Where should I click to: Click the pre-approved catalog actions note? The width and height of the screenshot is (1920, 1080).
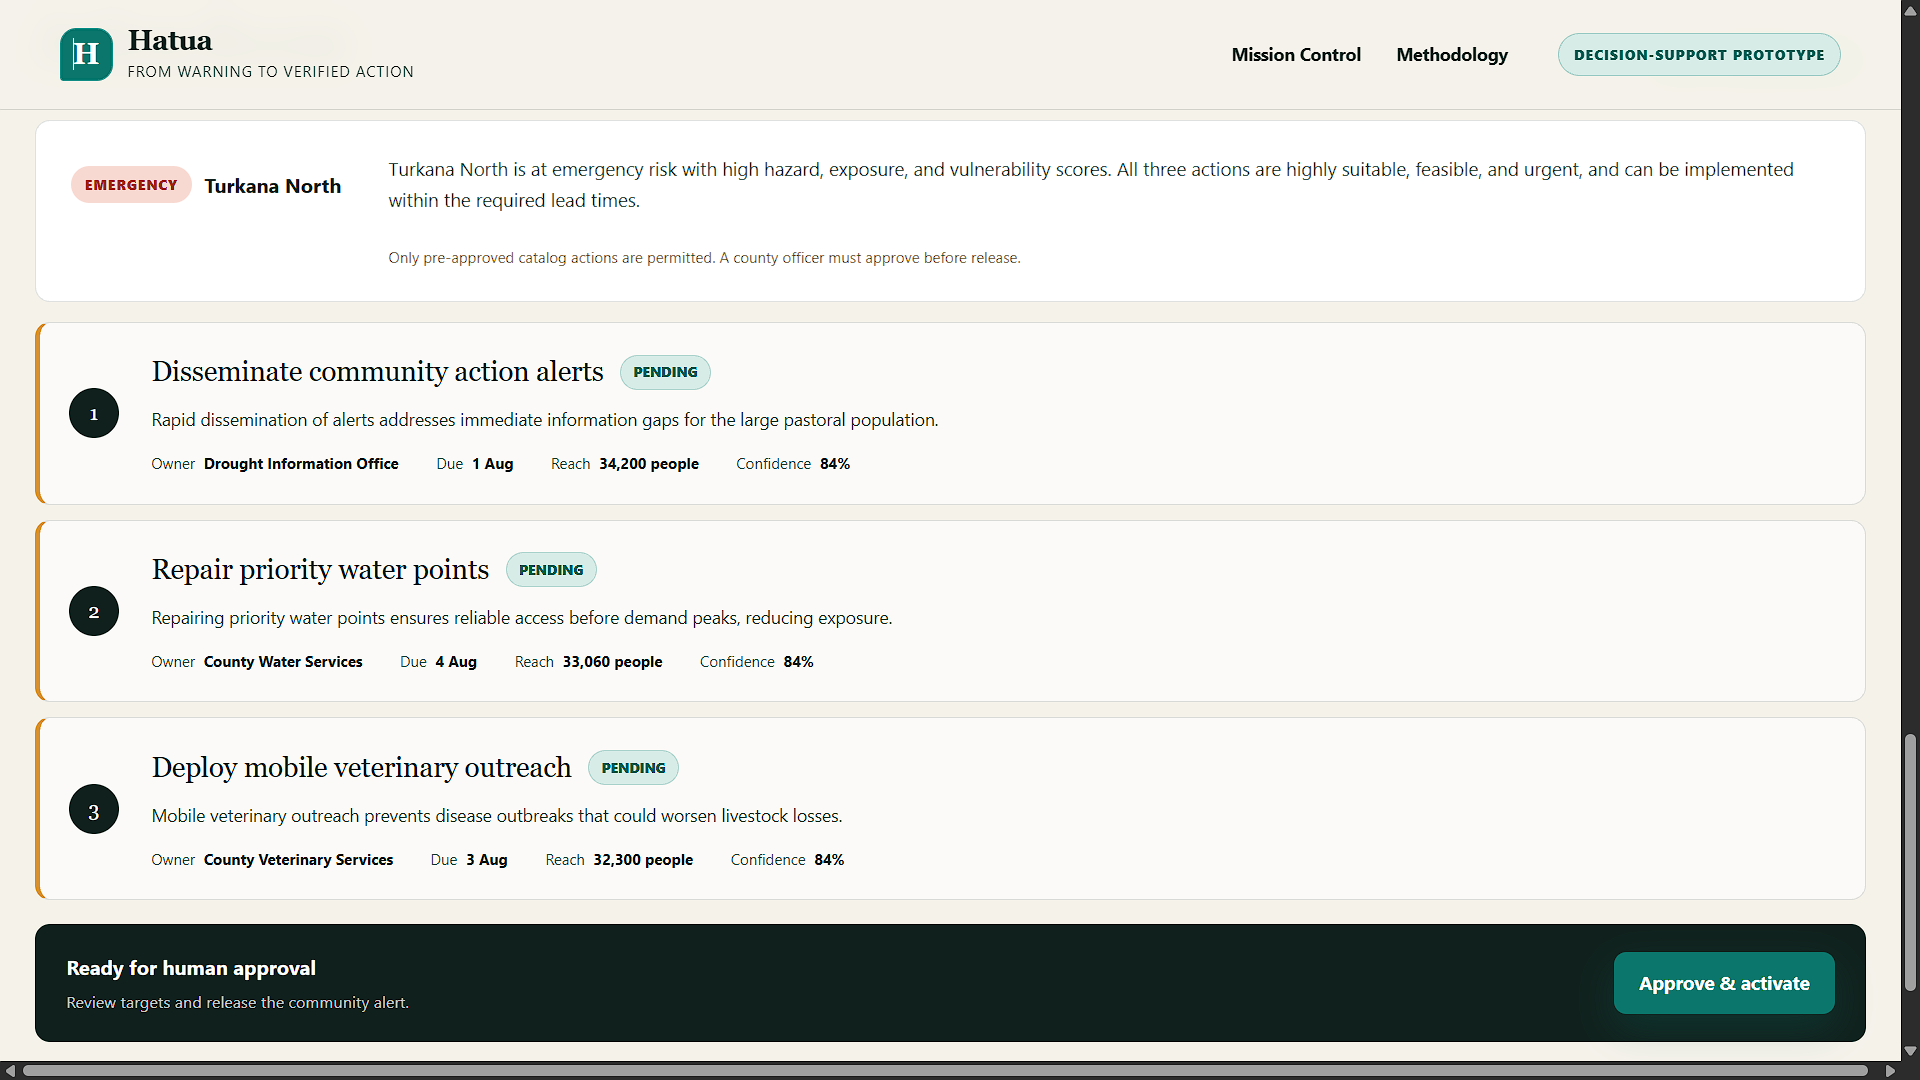click(704, 258)
